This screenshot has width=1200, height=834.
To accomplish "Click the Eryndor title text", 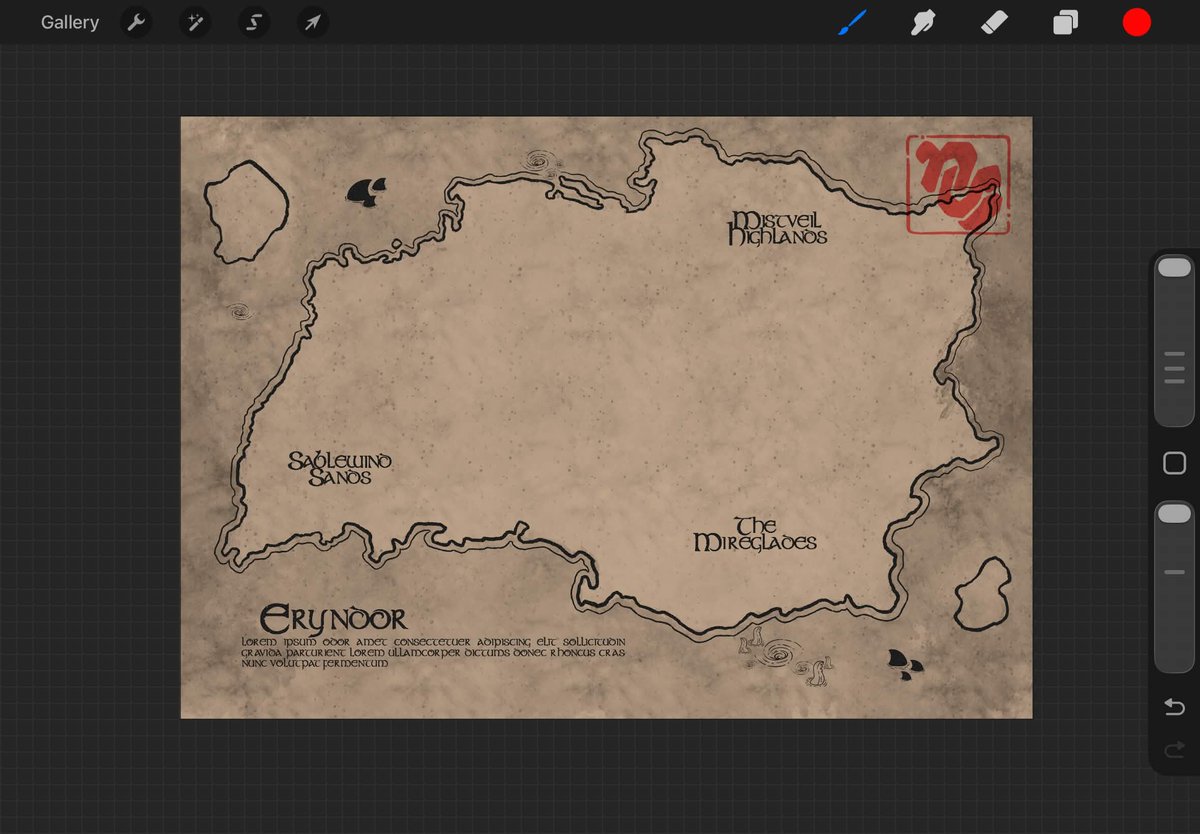I will pyautogui.click(x=333, y=618).
